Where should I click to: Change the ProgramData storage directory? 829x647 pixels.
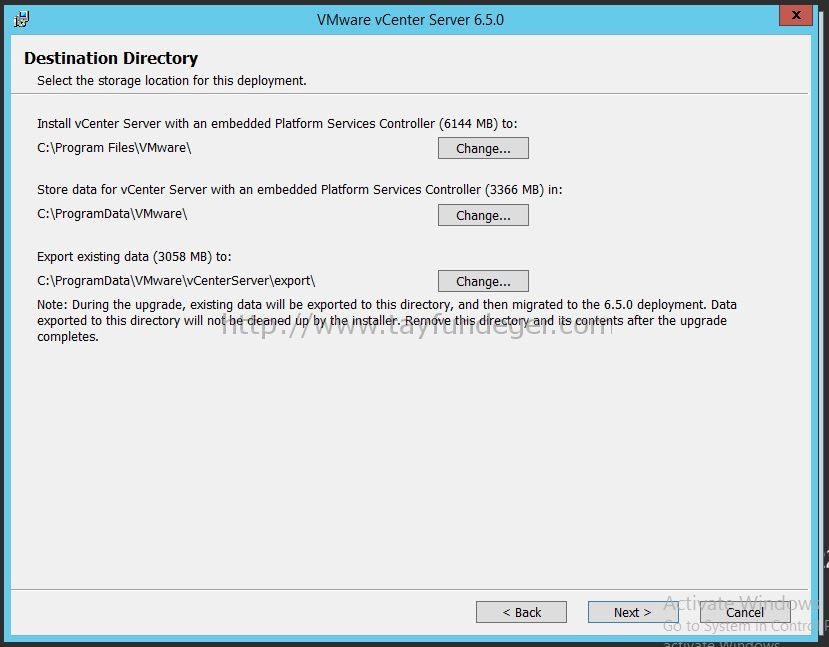pos(483,216)
